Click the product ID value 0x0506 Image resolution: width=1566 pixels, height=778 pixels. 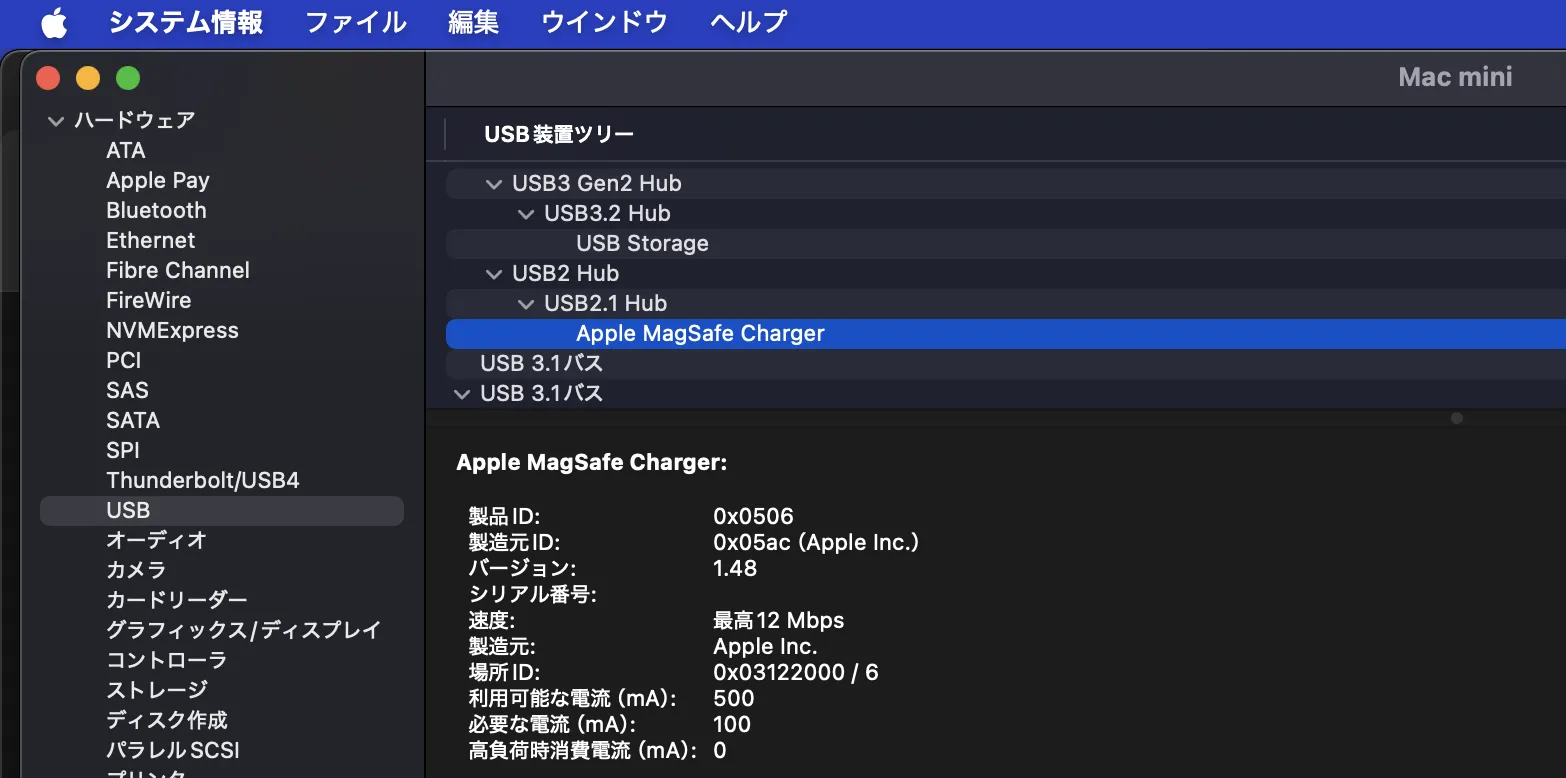click(753, 517)
